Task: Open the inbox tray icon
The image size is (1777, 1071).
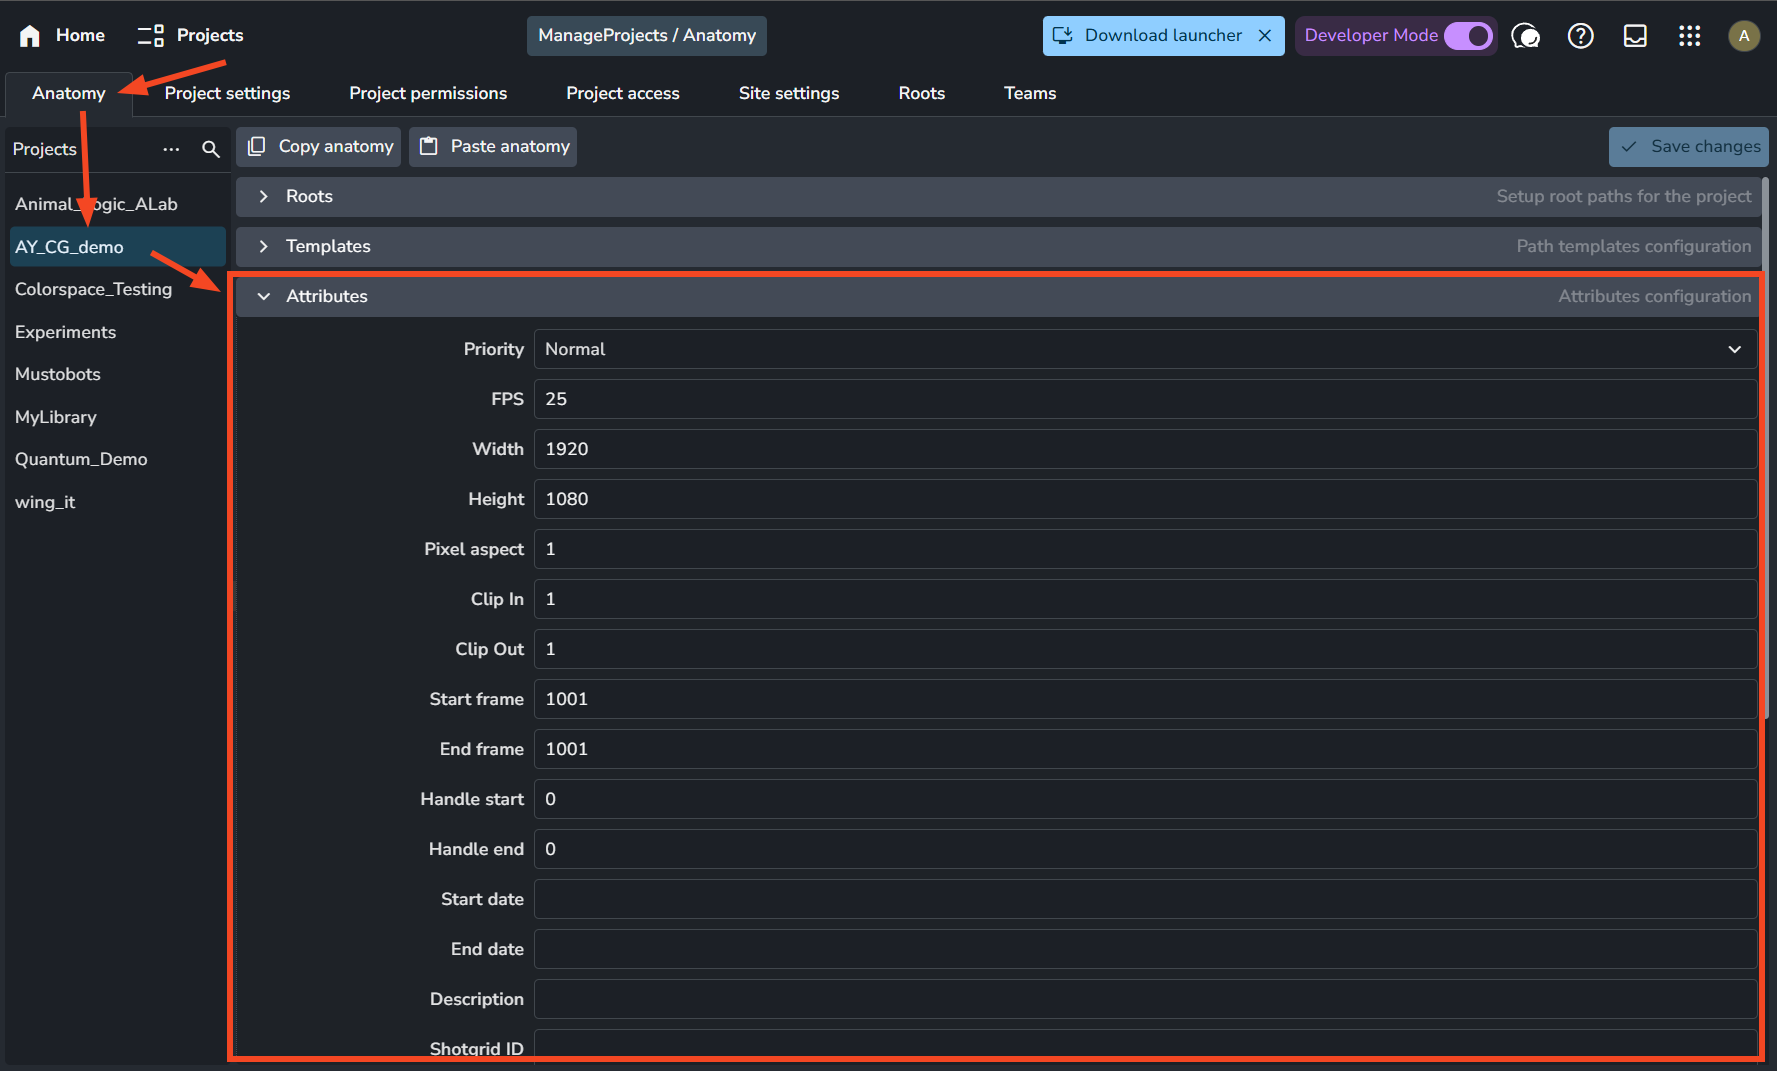Action: coord(1635,36)
